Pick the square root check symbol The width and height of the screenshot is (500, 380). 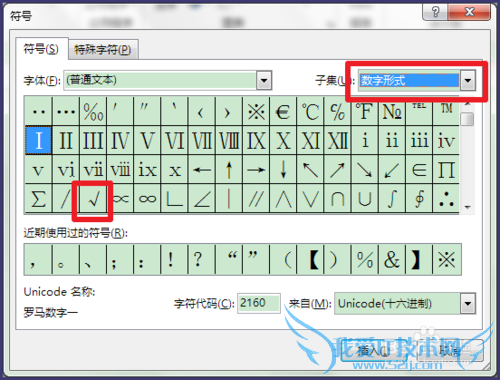tap(93, 199)
